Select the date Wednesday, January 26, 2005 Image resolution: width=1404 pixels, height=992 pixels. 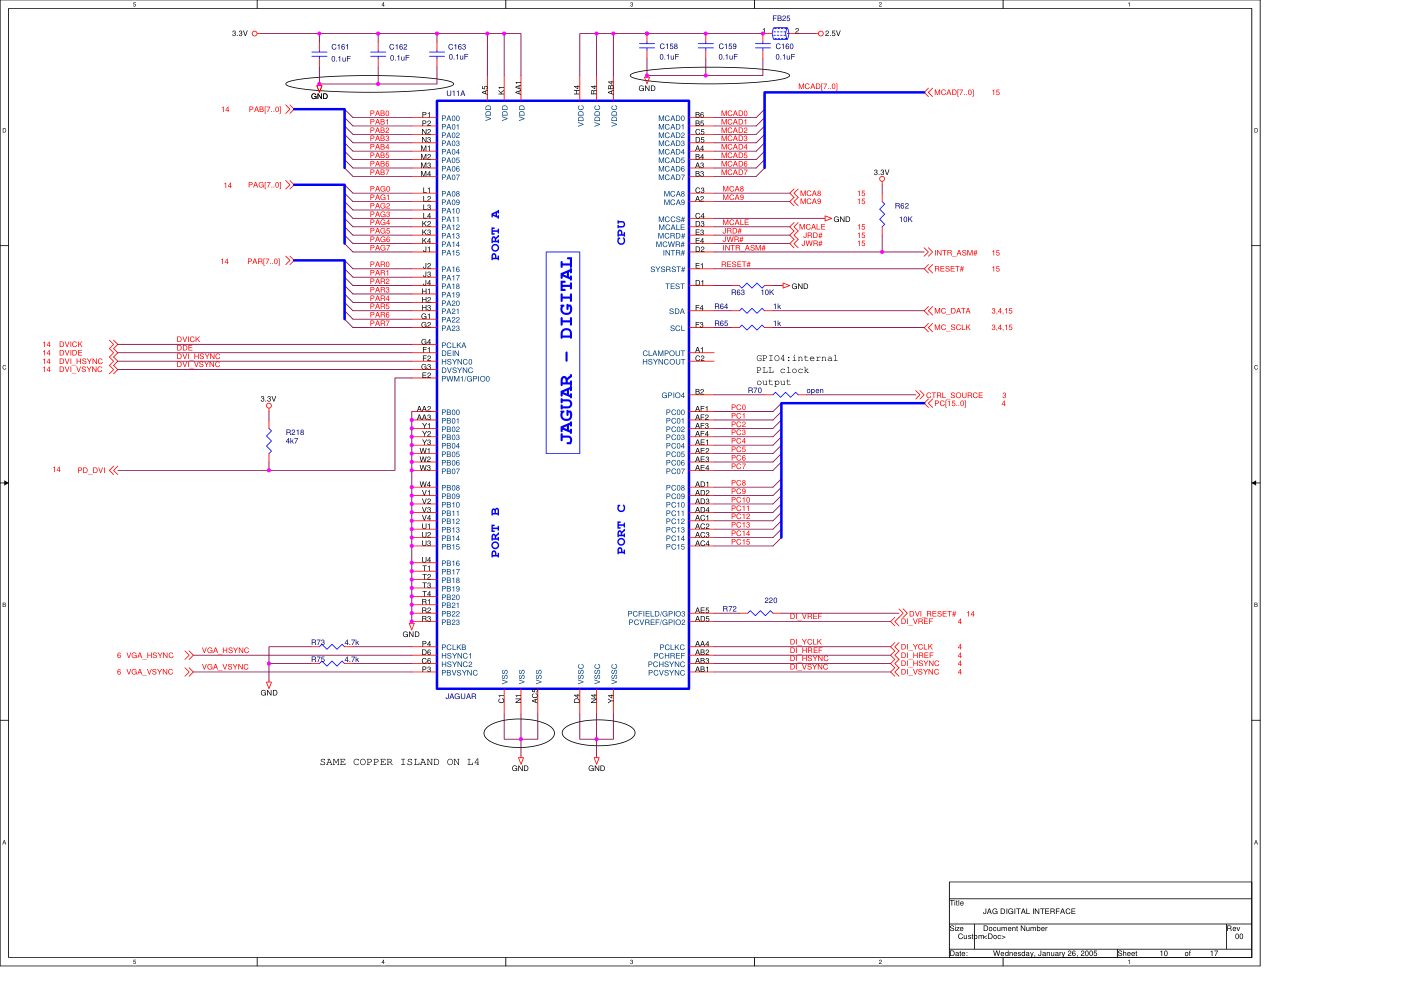click(1045, 953)
